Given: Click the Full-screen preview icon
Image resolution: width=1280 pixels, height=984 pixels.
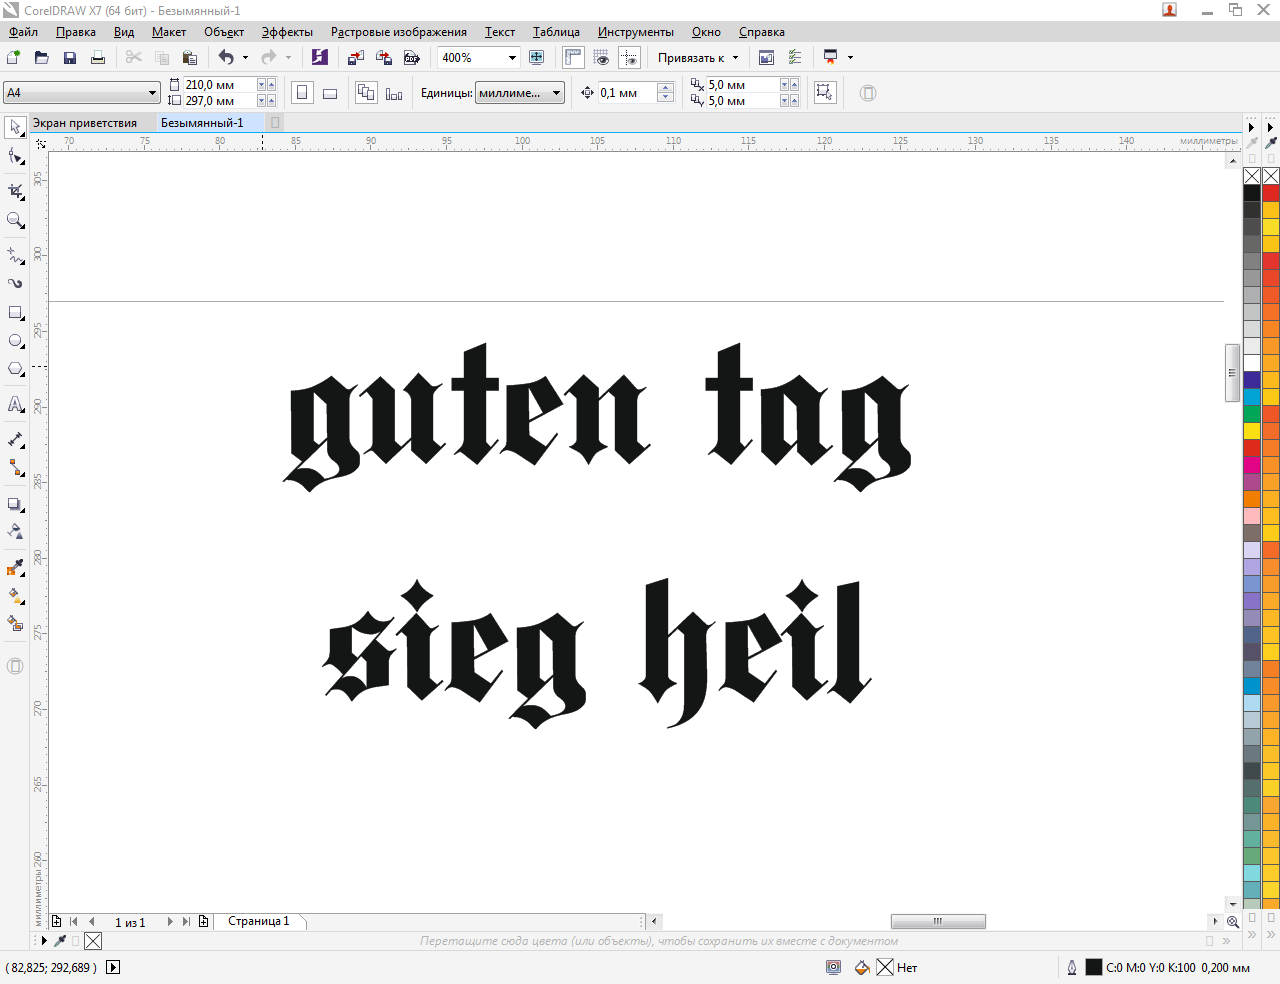Looking at the screenshot, I should 537,58.
